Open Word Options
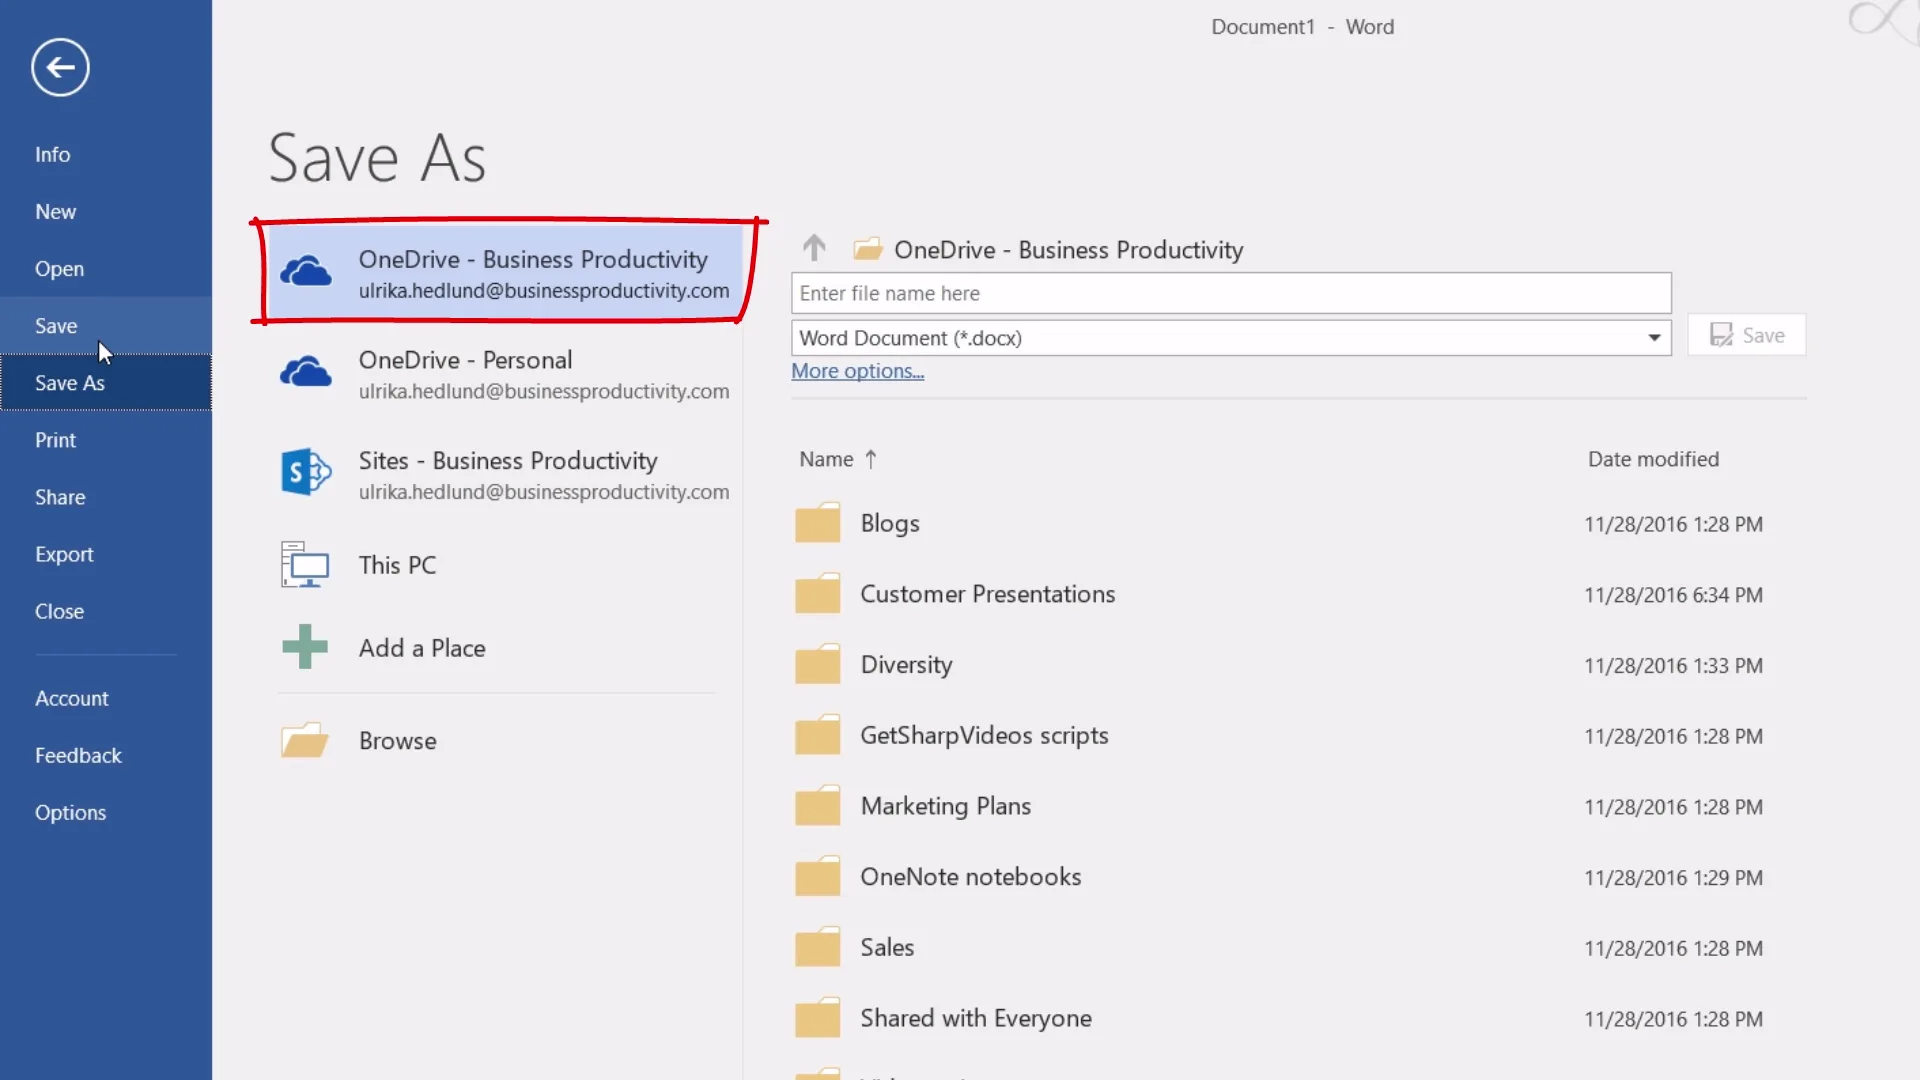Image resolution: width=1920 pixels, height=1080 pixels. point(106,812)
